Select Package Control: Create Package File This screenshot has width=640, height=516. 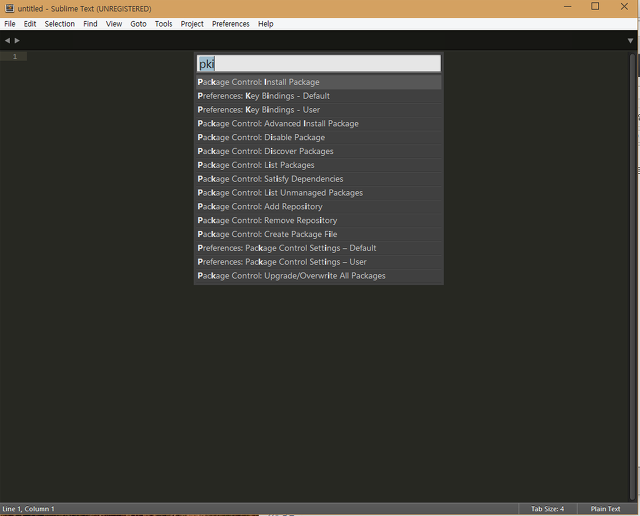319,235
